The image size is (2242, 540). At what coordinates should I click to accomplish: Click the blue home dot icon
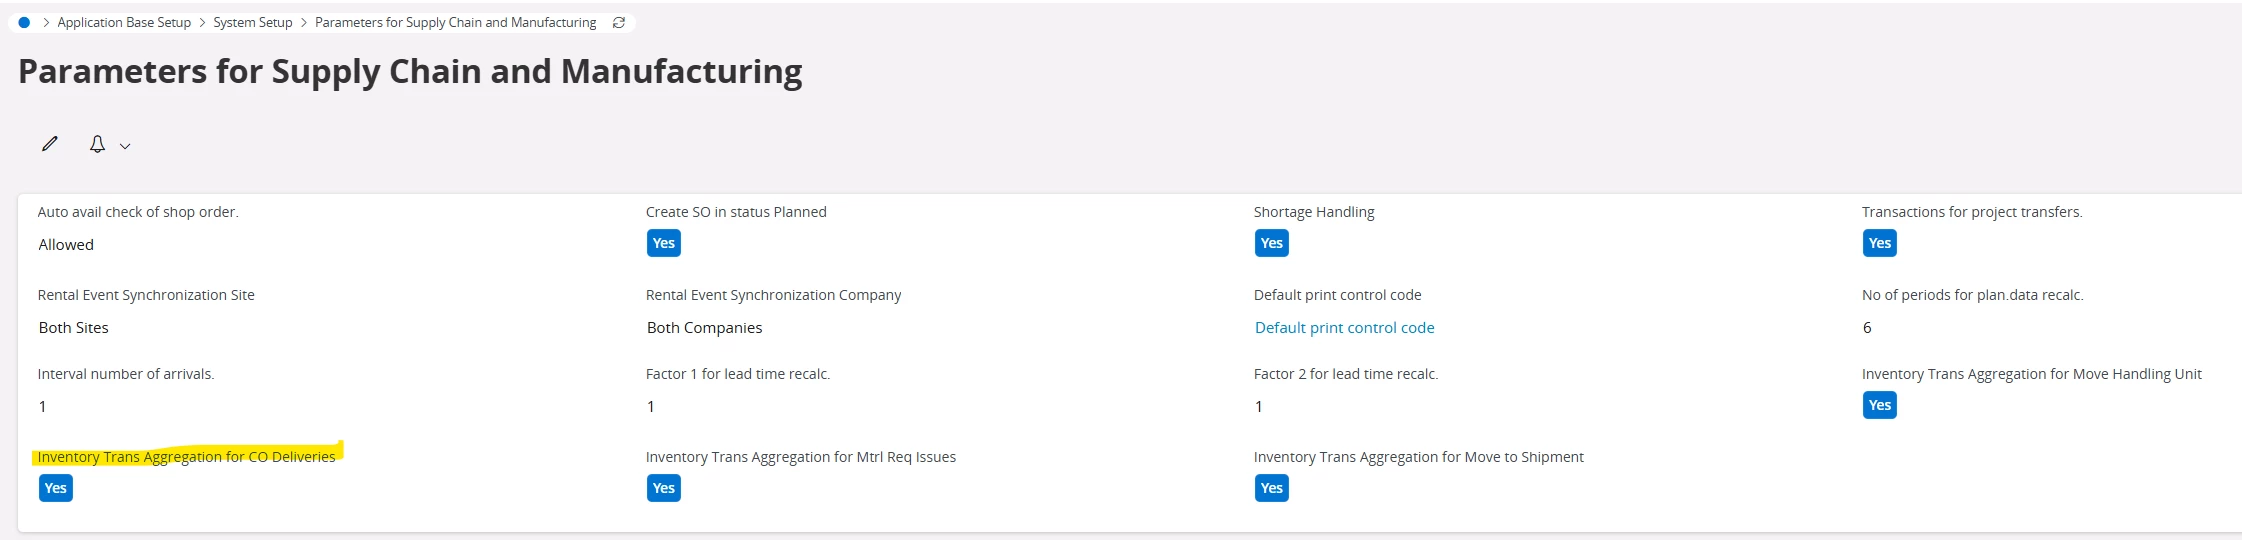[24, 22]
